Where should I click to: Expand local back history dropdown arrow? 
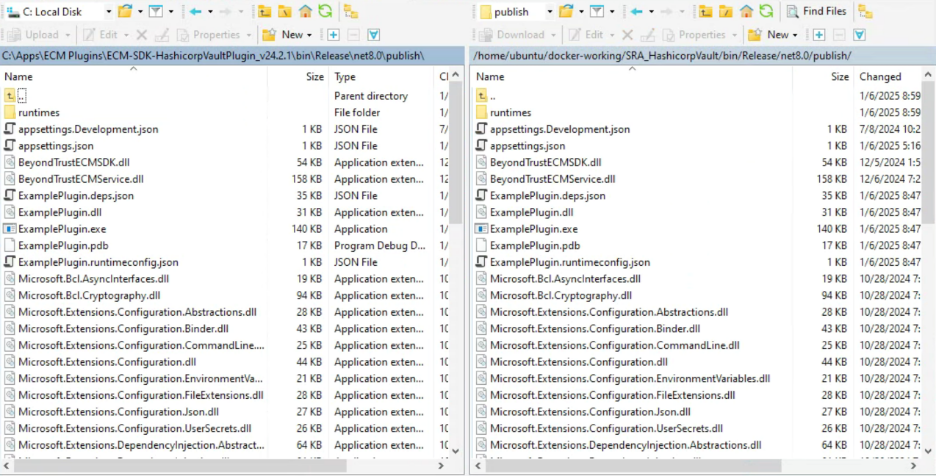point(210,11)
